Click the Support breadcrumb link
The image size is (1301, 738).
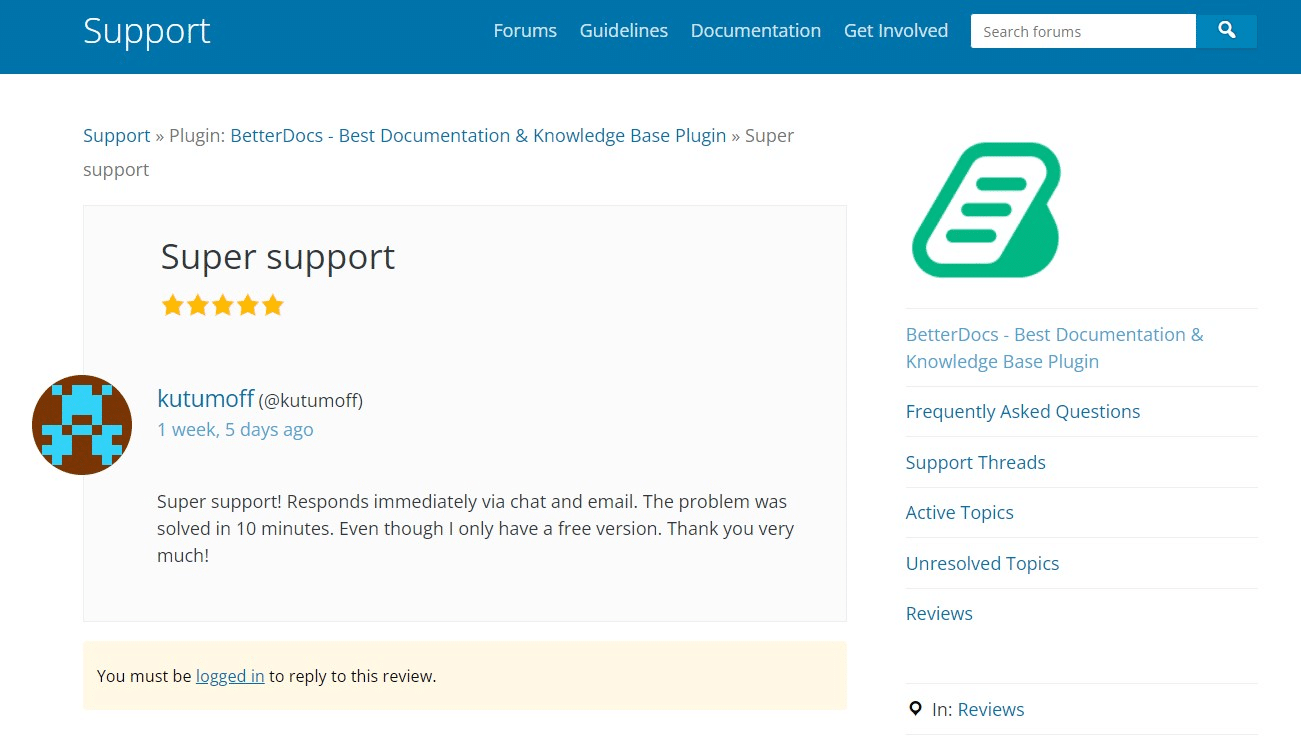[x=116, y=135]
